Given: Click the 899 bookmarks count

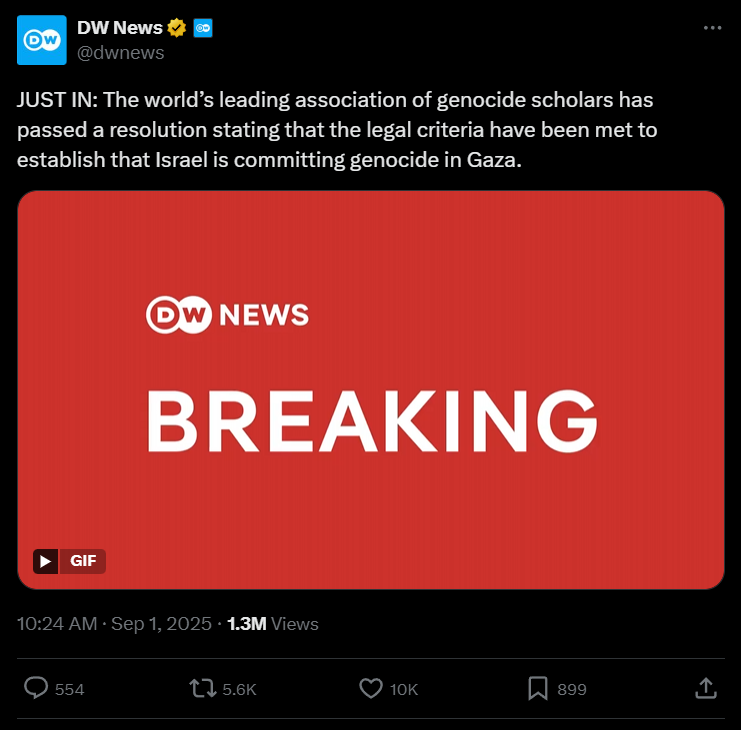Looking at the screenshot, I should pos(572,689).
